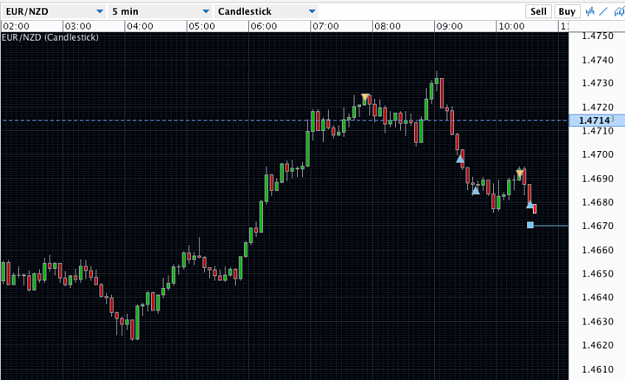Select the trend line drawing tool
Viewport: 625px width, 380px height.
click(603, 12)
